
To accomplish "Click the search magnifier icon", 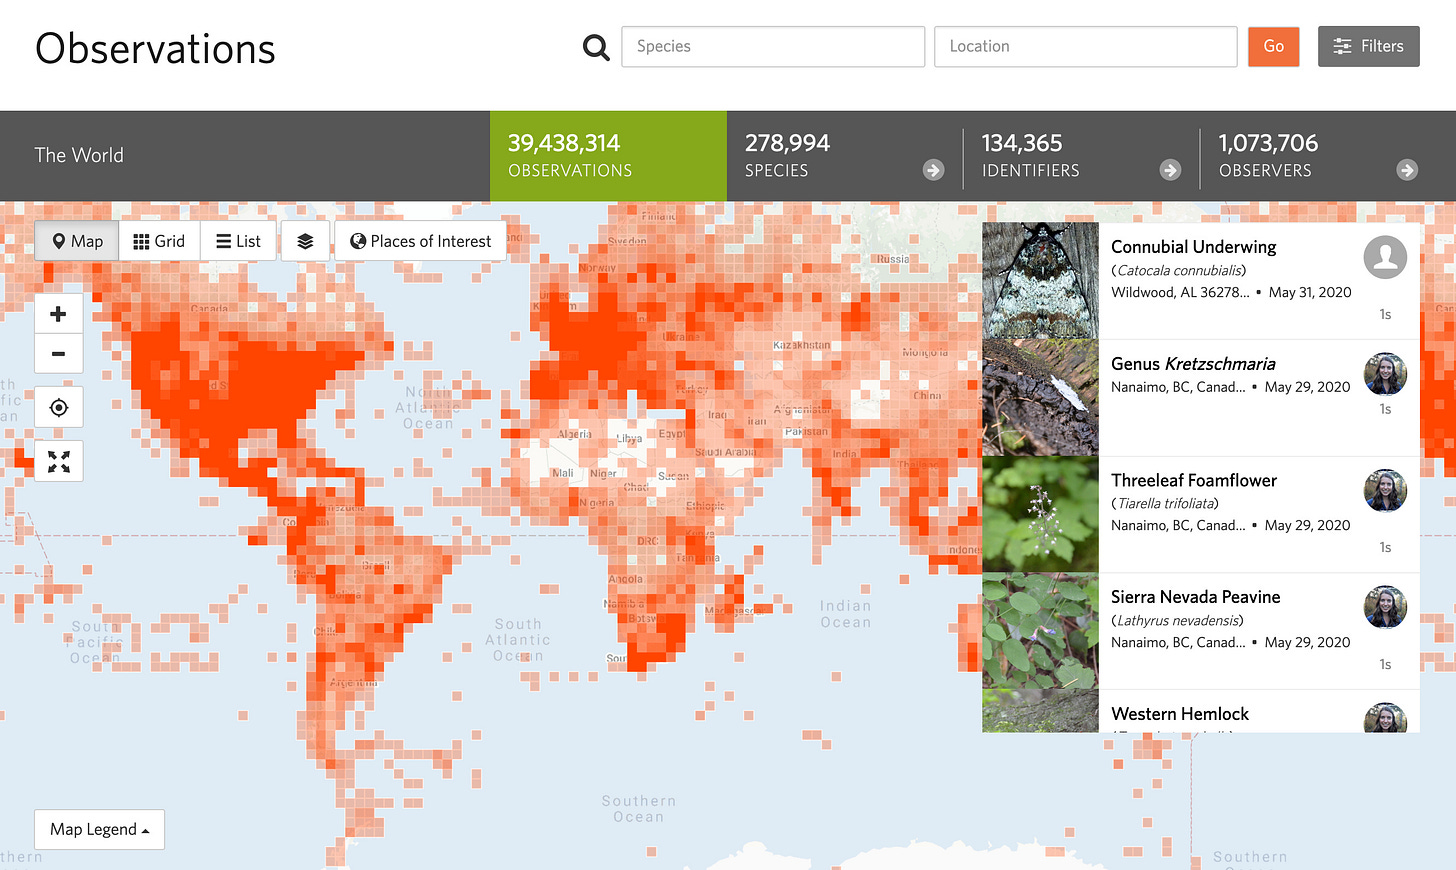I will [x=595, y=46].
